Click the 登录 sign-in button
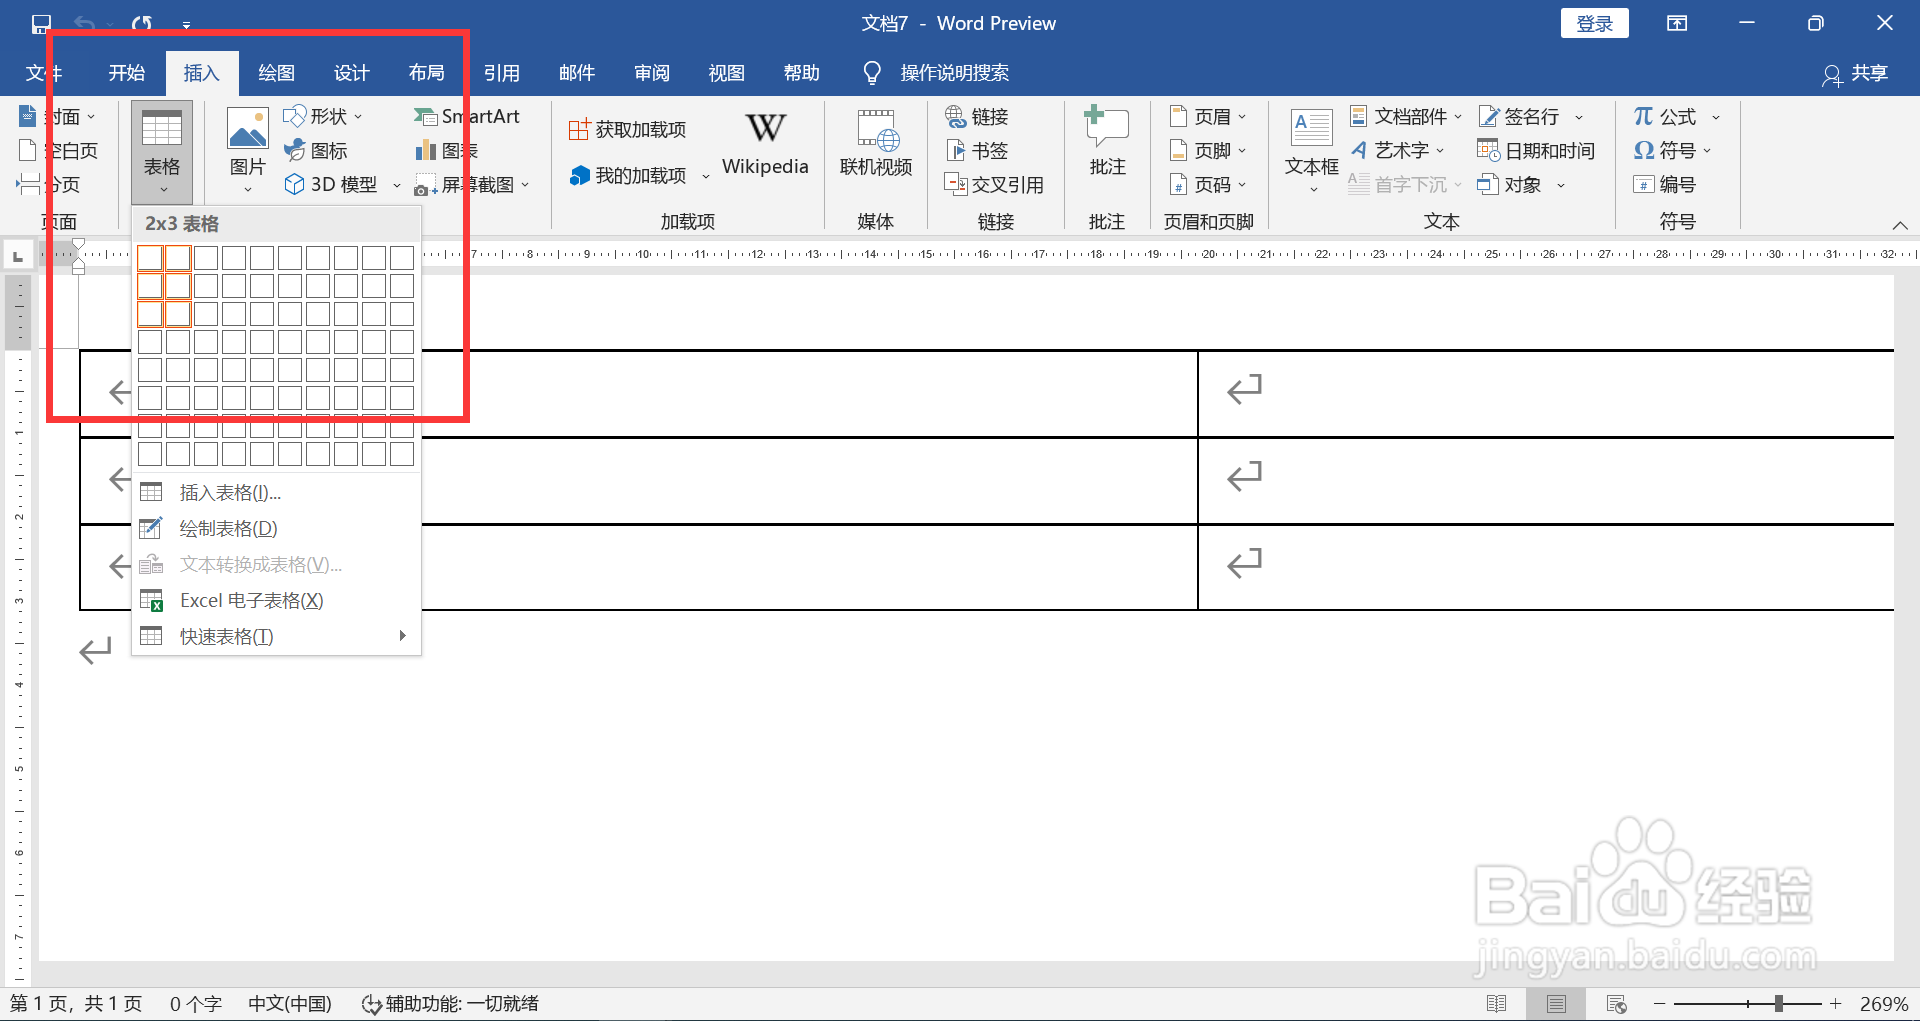 tap(1594, 22)
